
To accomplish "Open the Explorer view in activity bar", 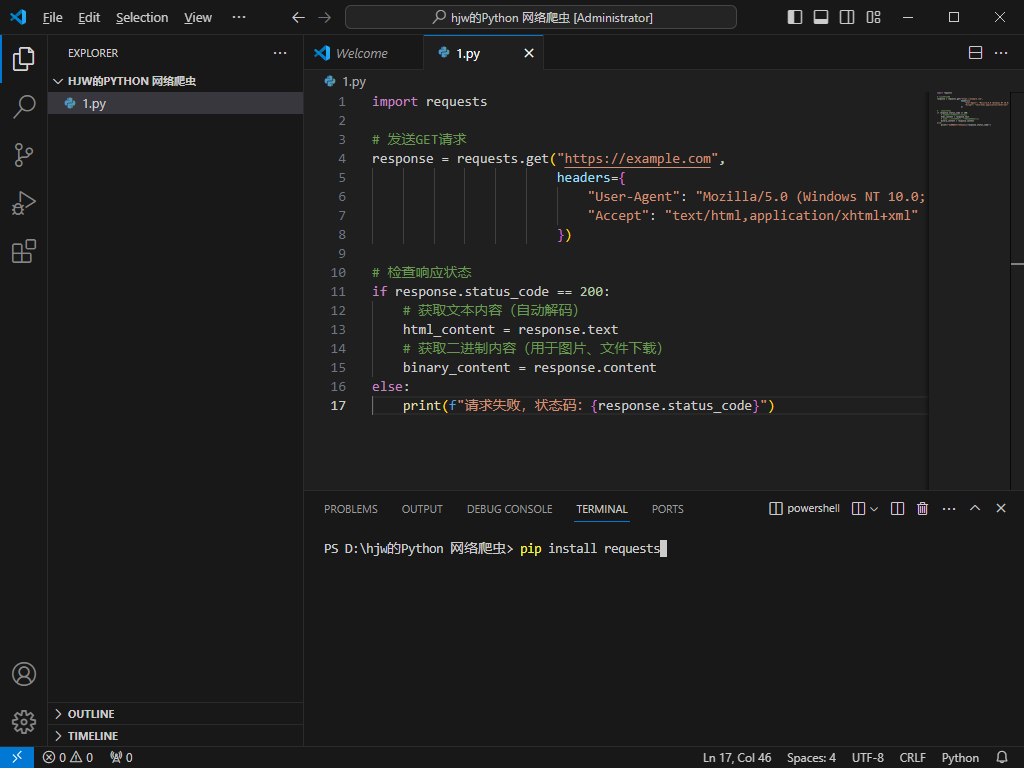I will click(24, 59).
